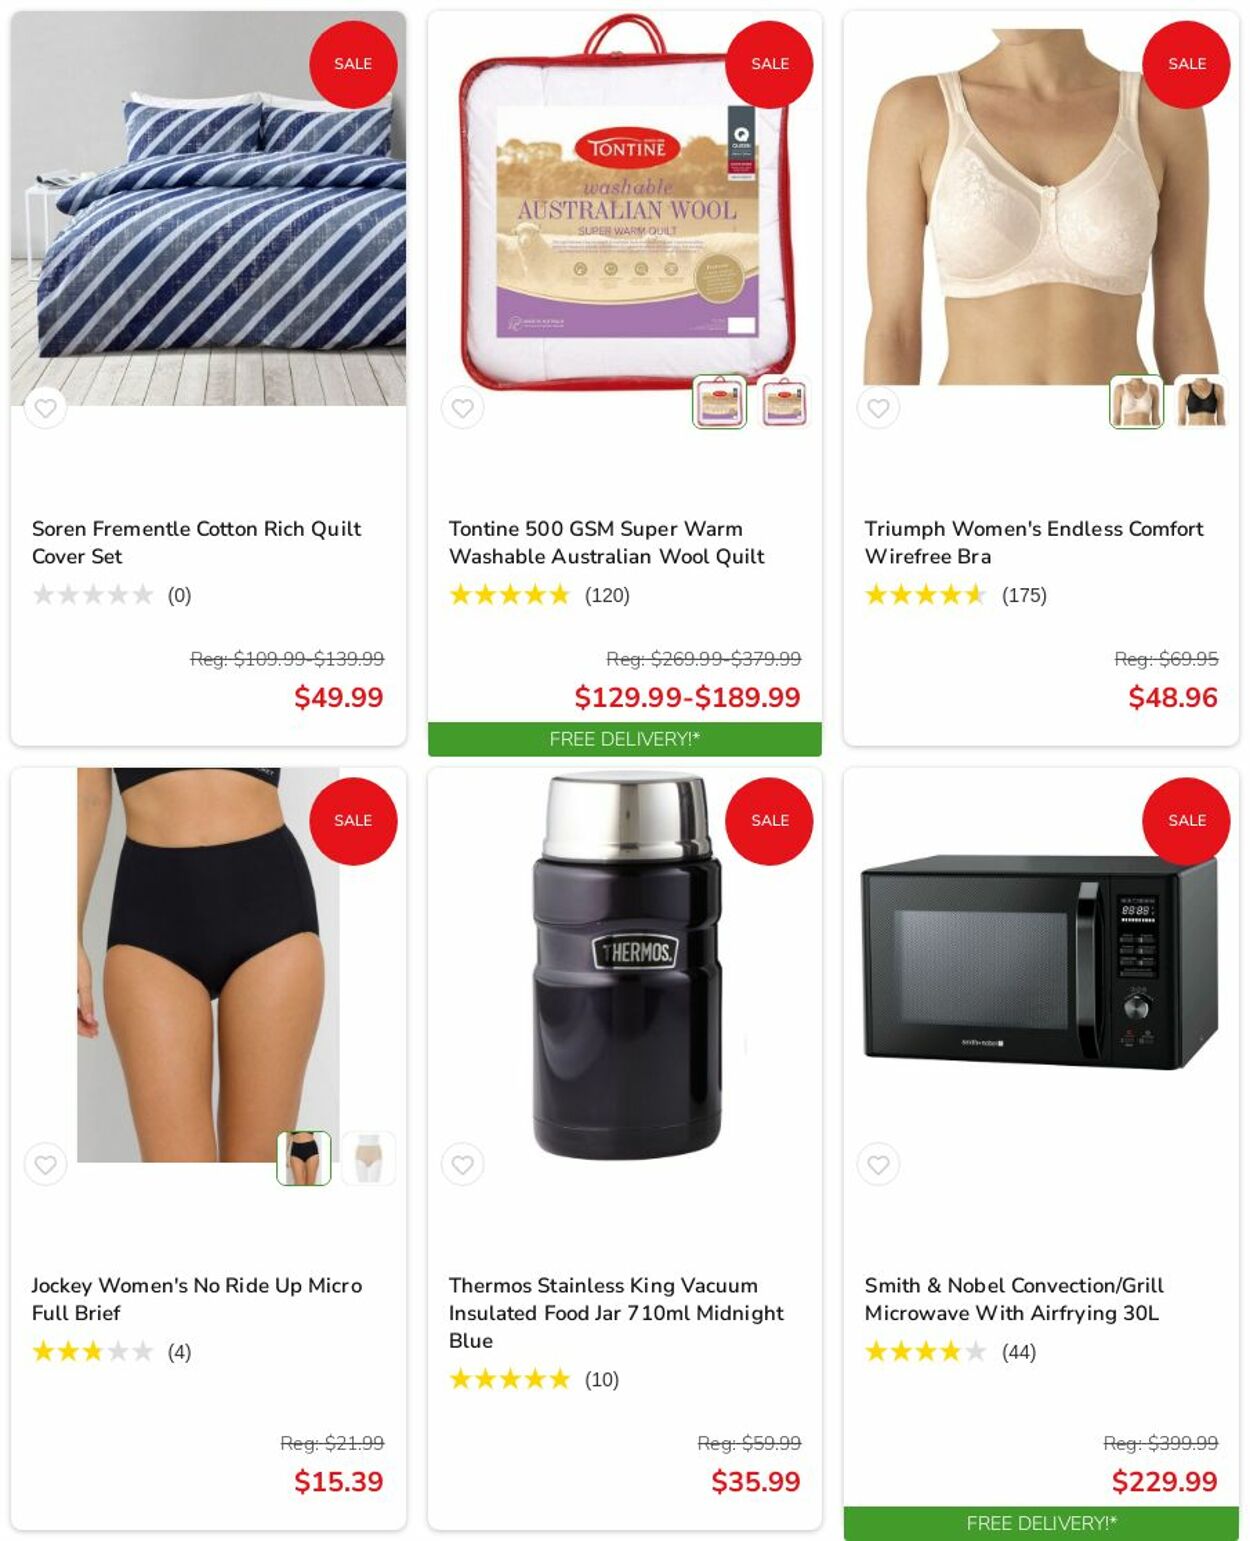
Task: Save Jockey full brief with heart icon
Action: [x=45, y=1164]
